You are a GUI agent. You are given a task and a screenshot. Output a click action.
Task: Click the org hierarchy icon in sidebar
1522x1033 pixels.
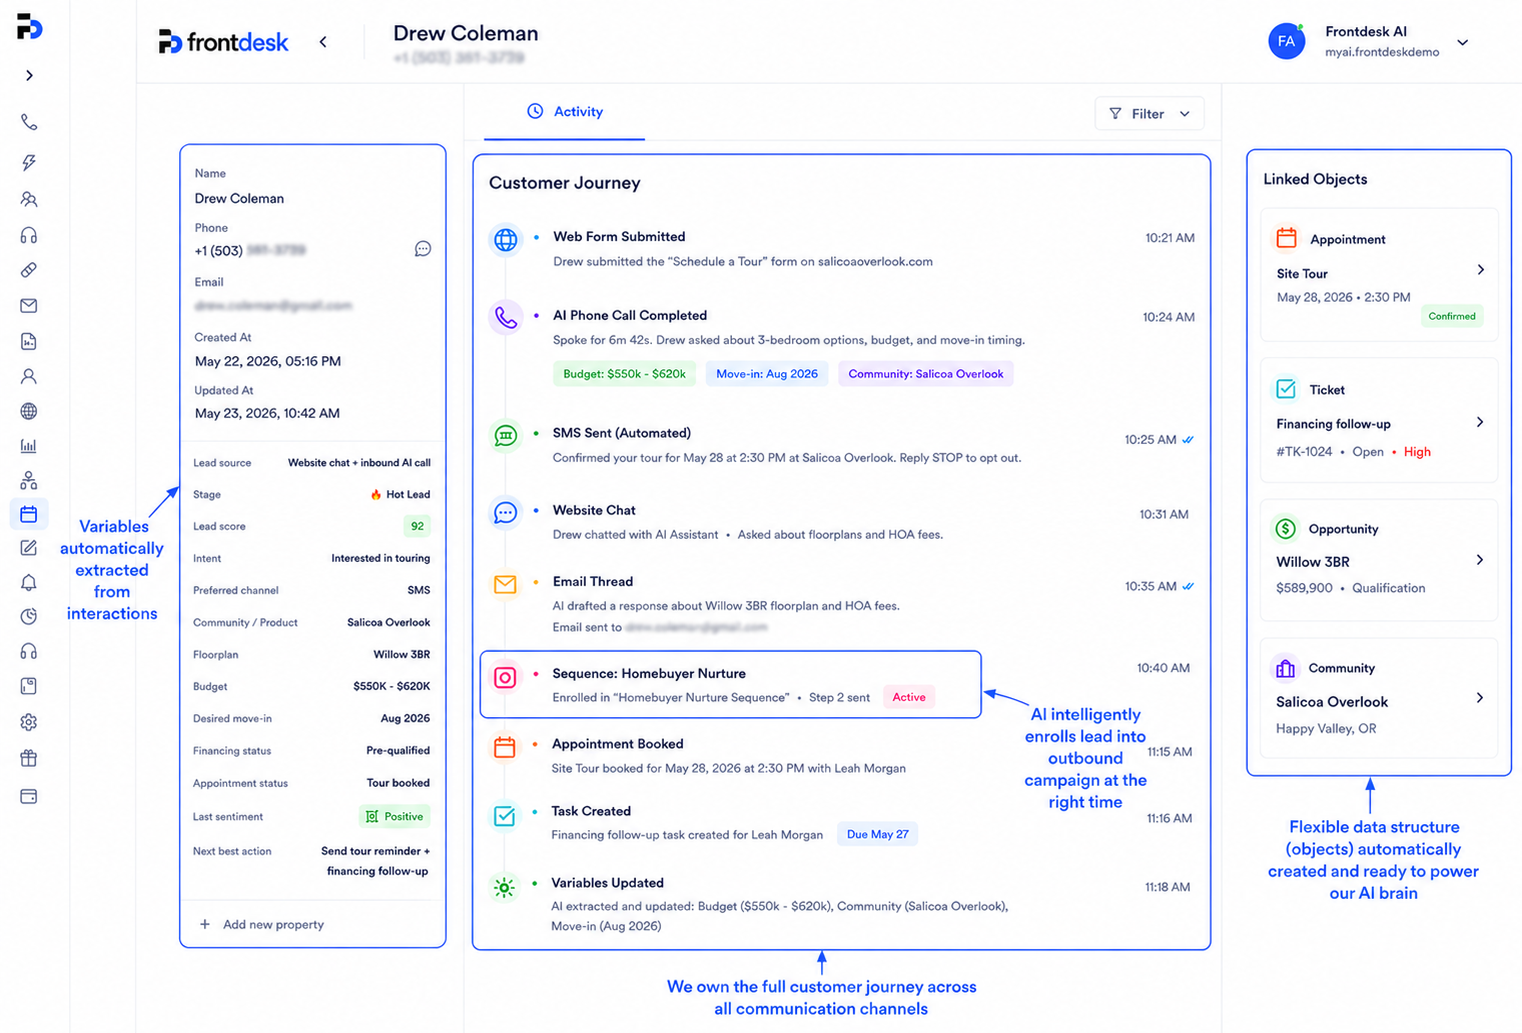pyautogui.click(x=29, y=481)
